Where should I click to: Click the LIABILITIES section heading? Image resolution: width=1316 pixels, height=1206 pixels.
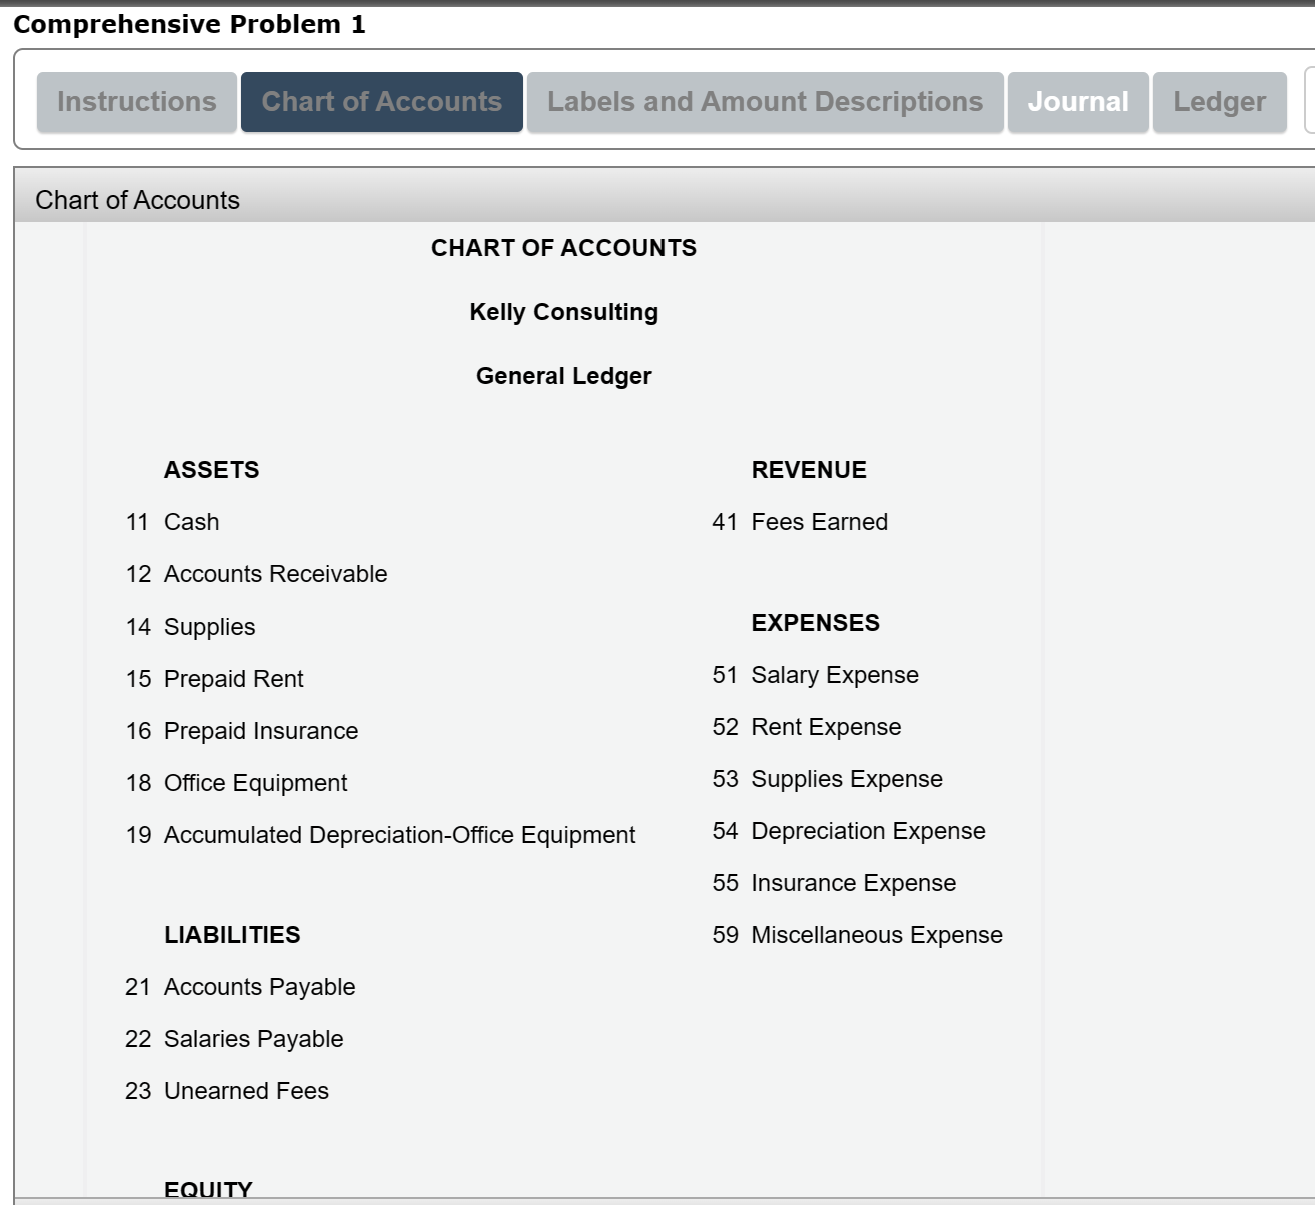(232, 935)
